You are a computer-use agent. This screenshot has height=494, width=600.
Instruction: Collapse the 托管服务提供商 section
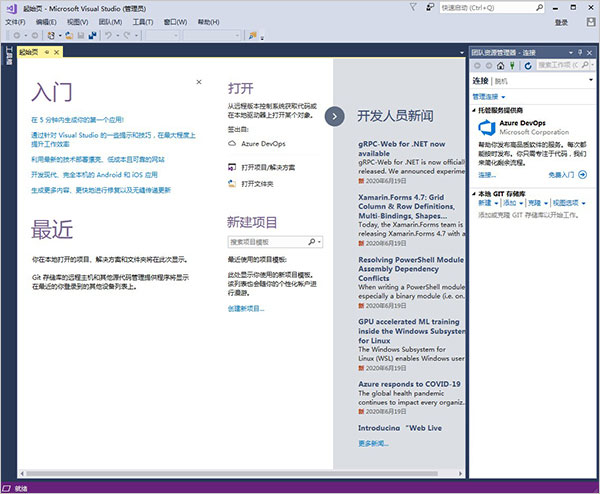pyautogui.click(x=474, y=111)
